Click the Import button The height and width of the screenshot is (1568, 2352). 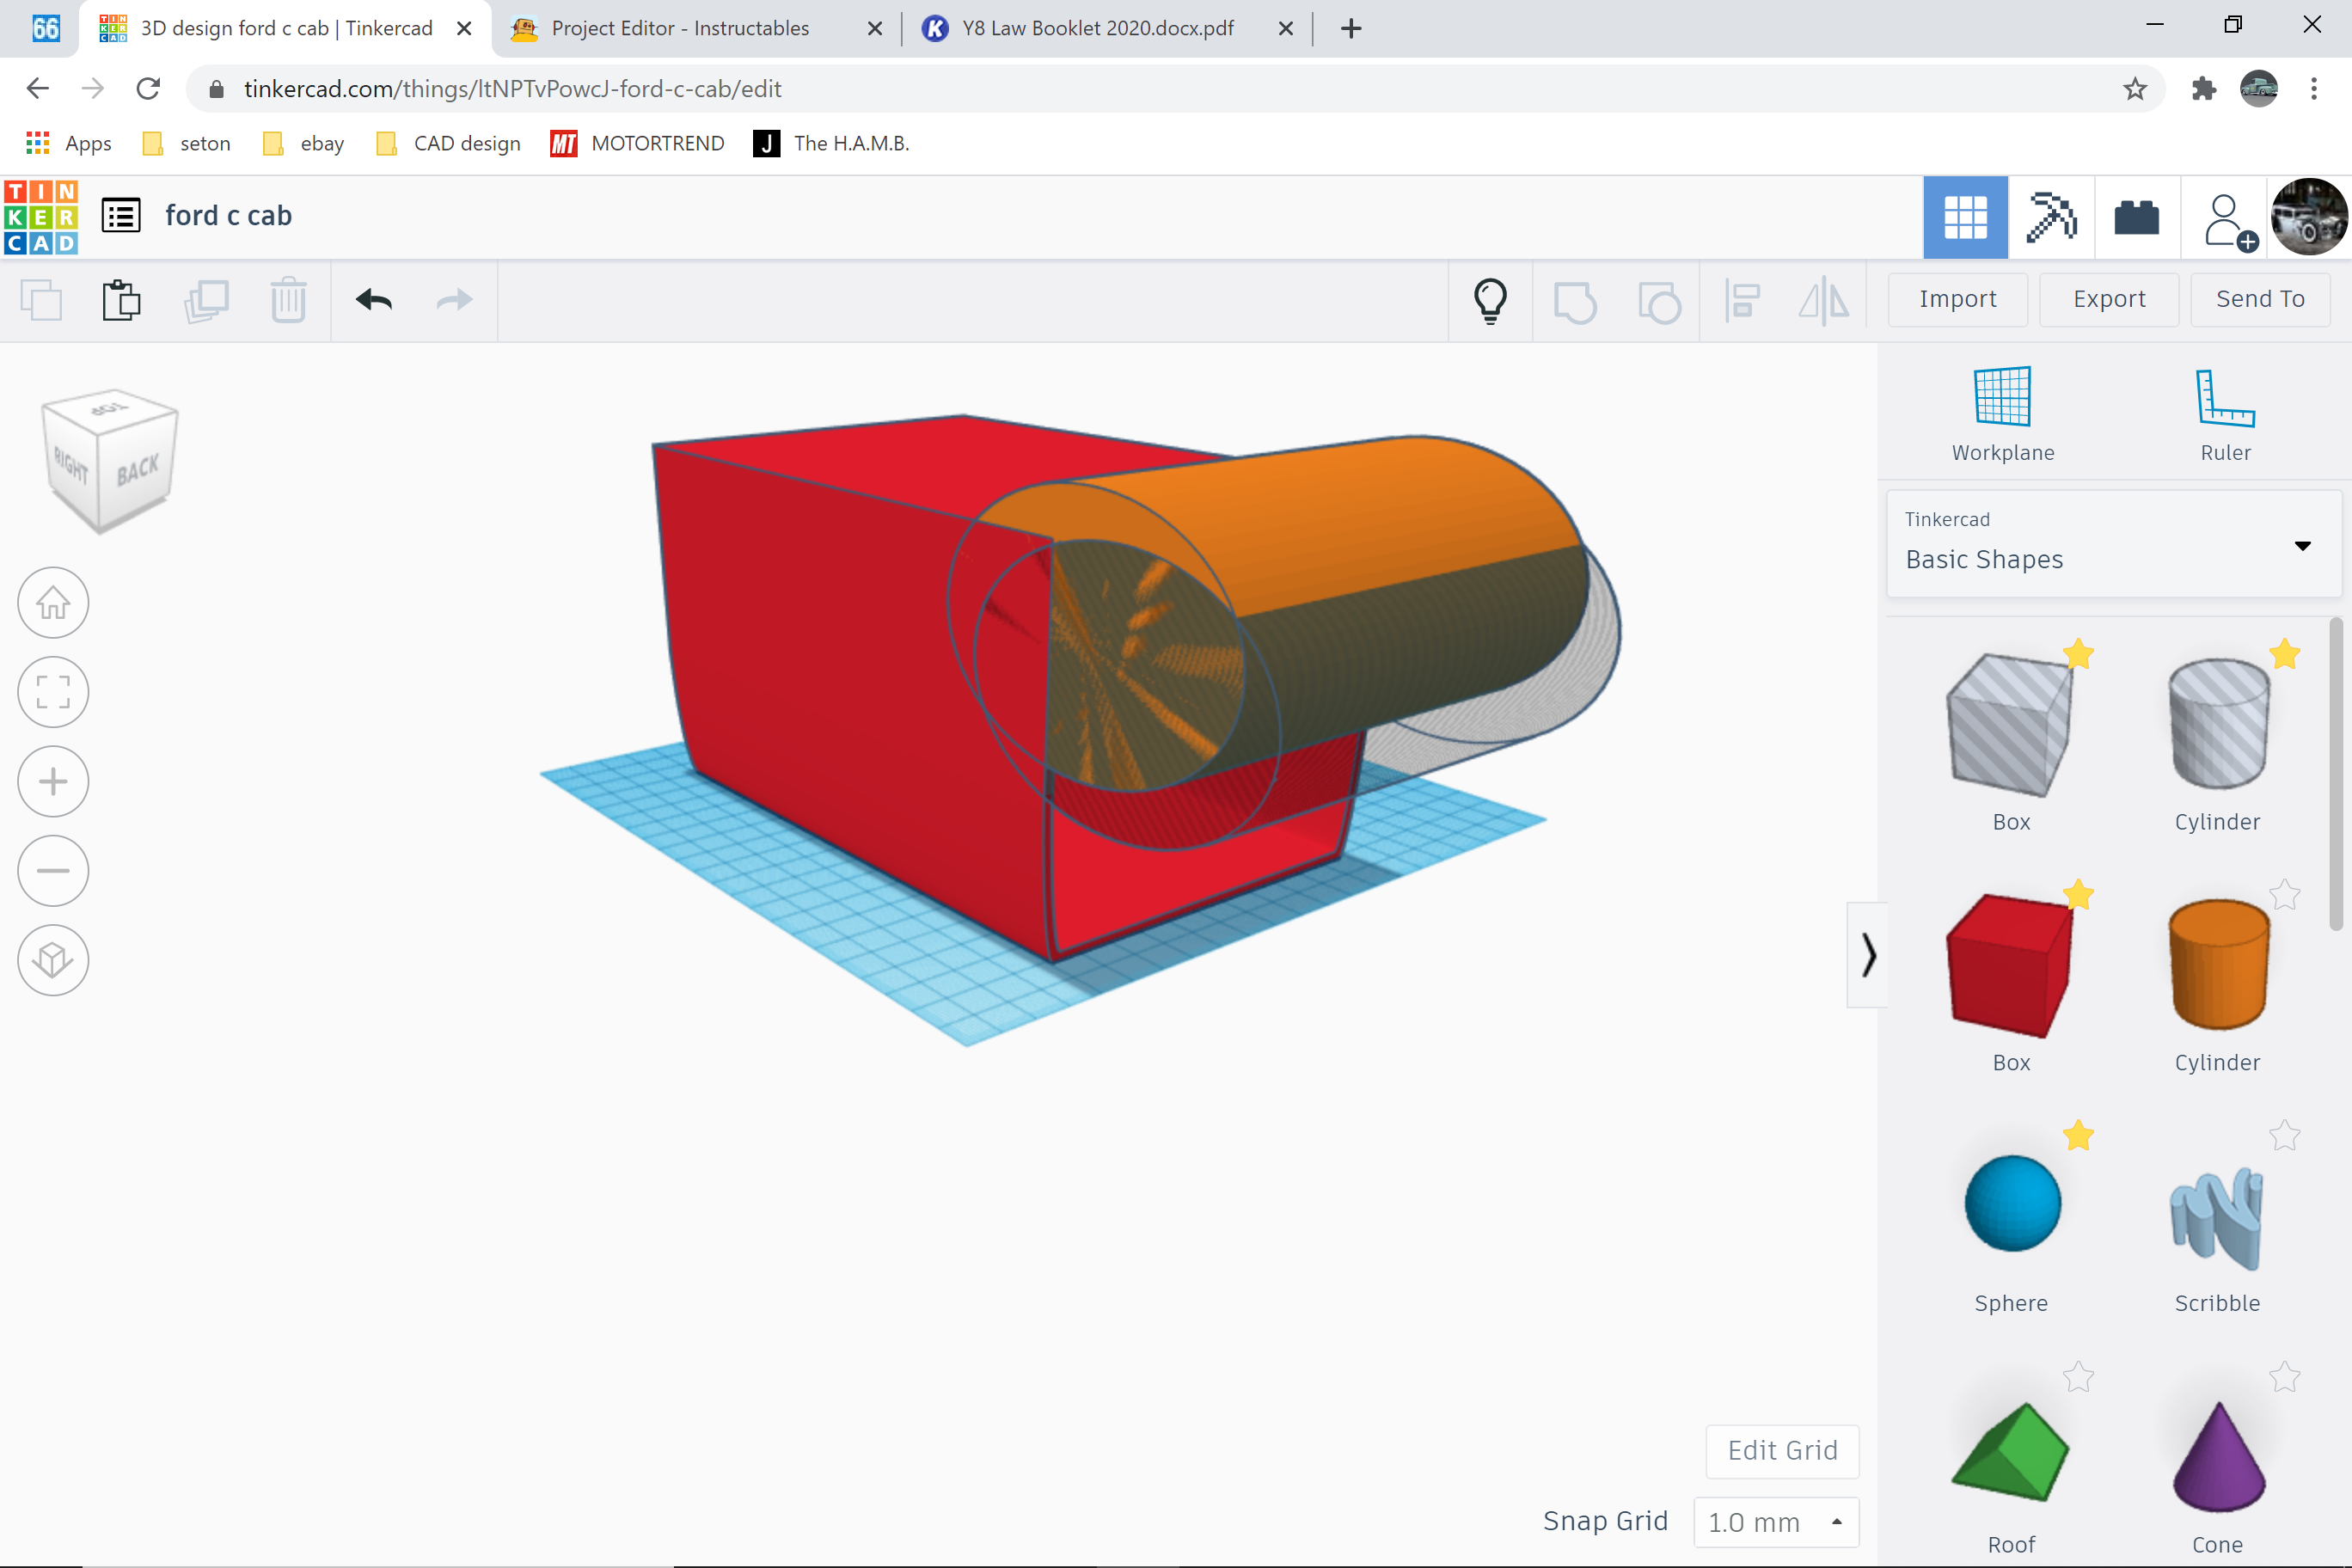pos(1957,299)
